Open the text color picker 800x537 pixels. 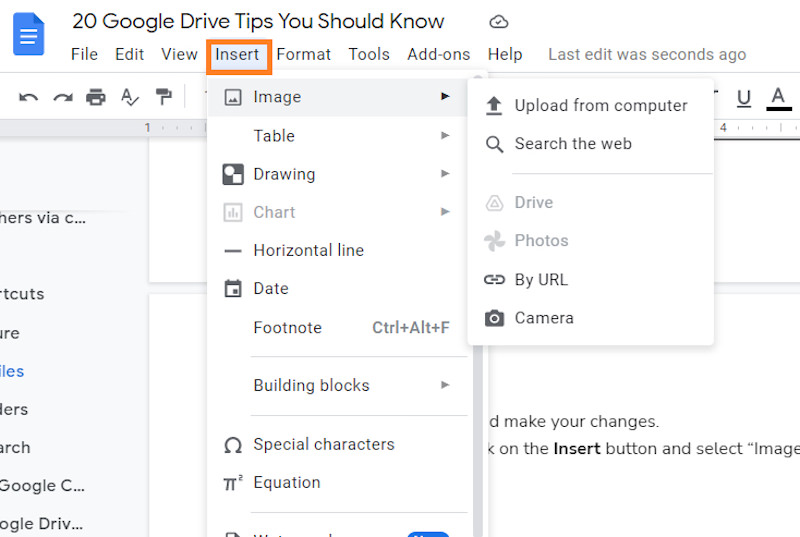(x=779, y=98)
